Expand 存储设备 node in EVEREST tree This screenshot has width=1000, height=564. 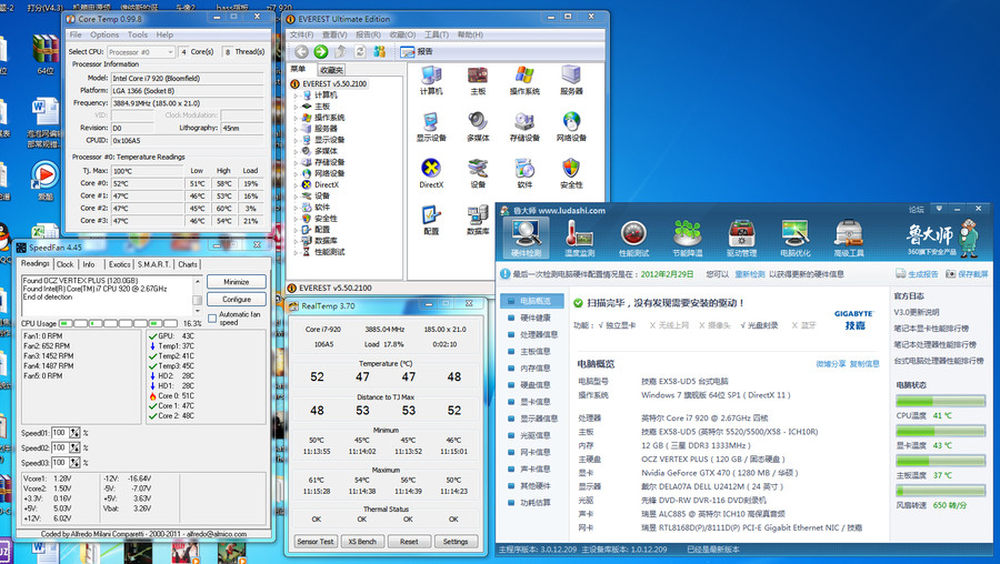coord(296,162)
